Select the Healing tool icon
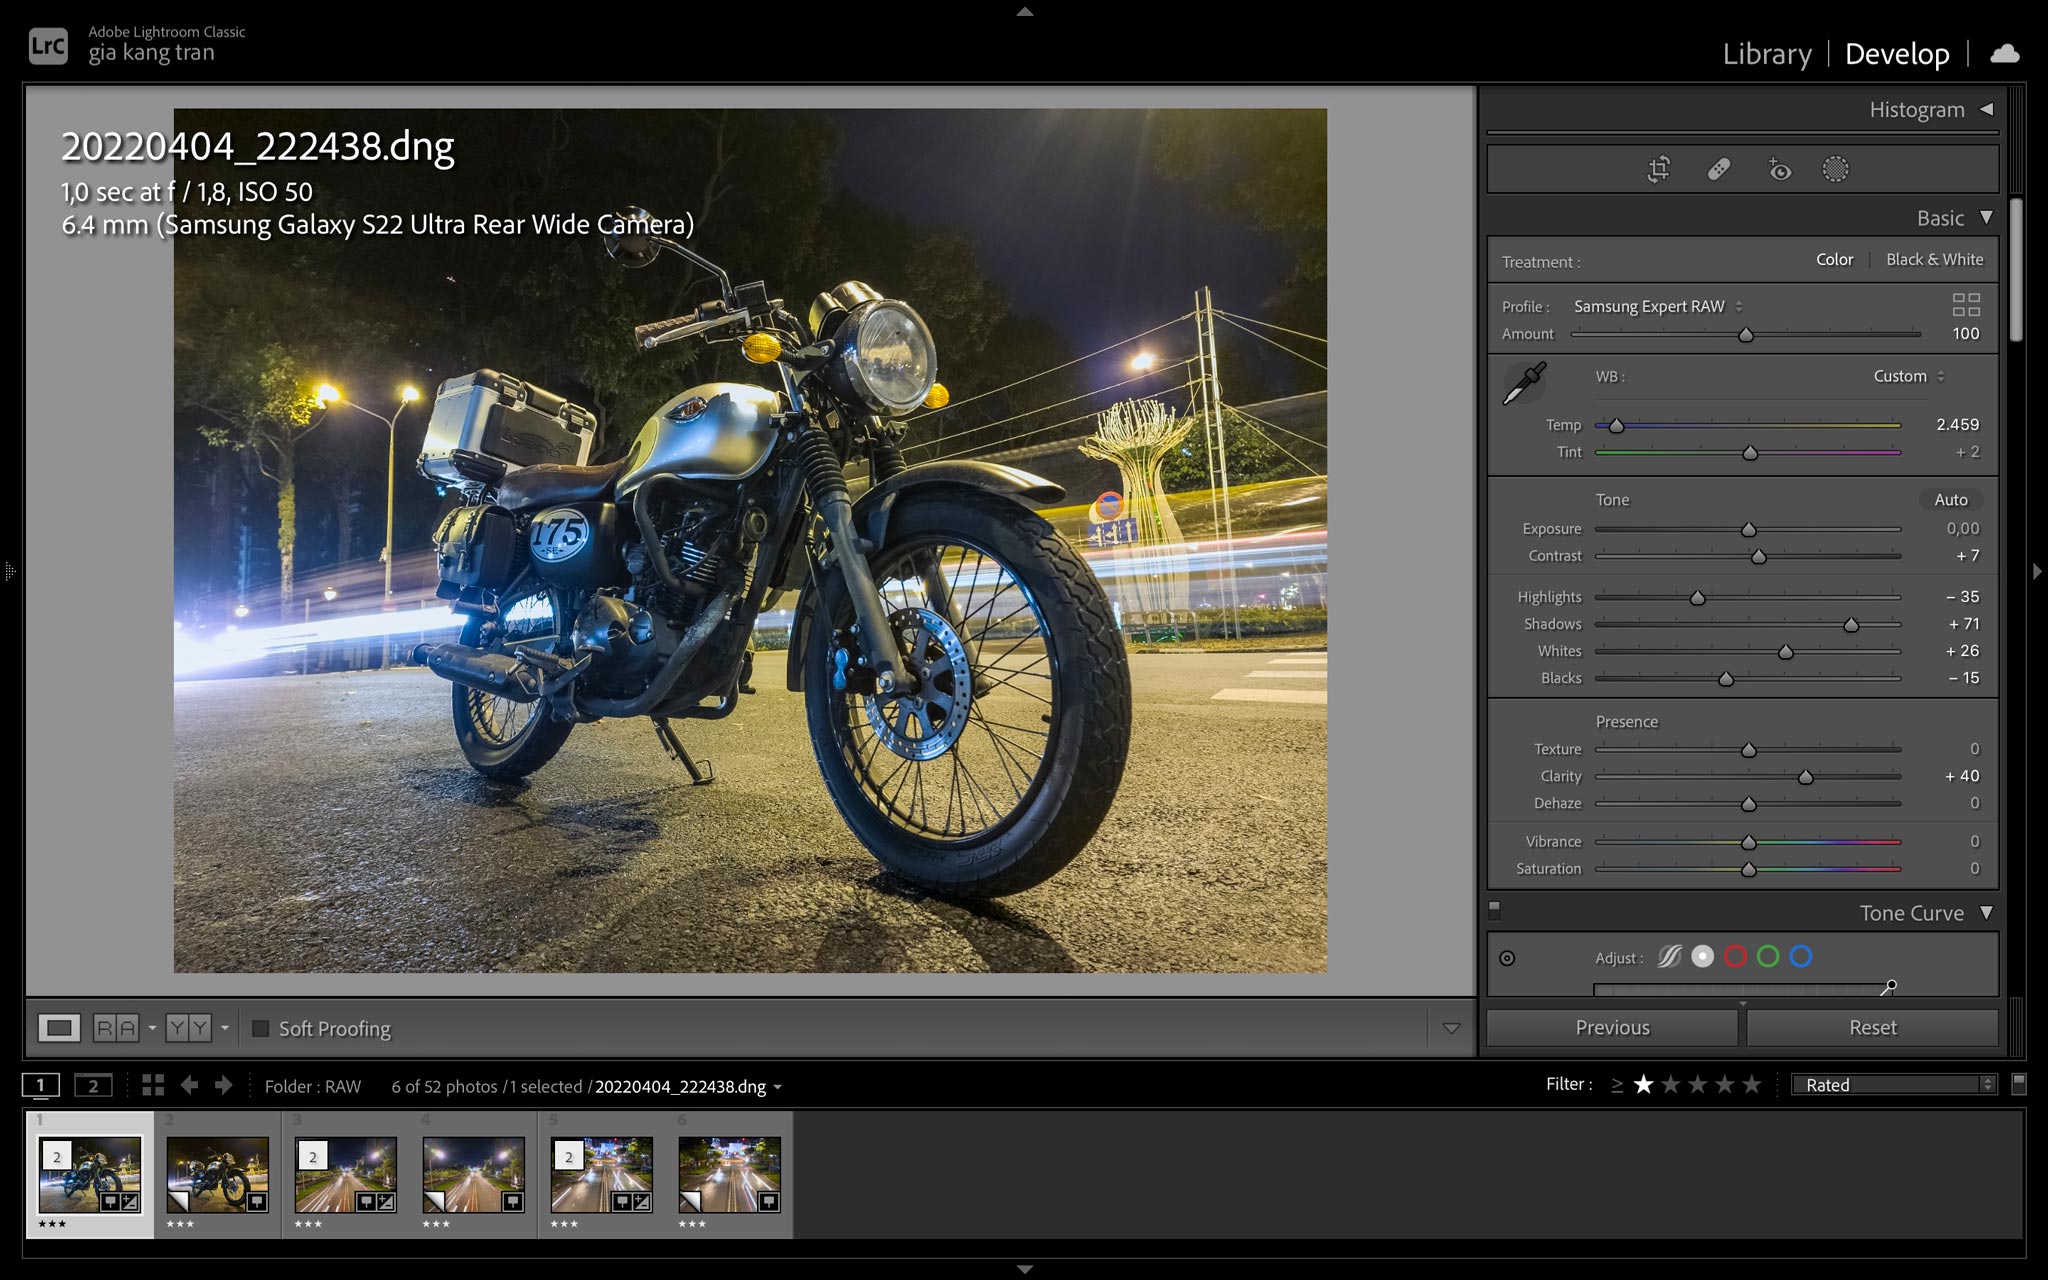Screen dimensions: 2048x1280 tap(1719, 169)
